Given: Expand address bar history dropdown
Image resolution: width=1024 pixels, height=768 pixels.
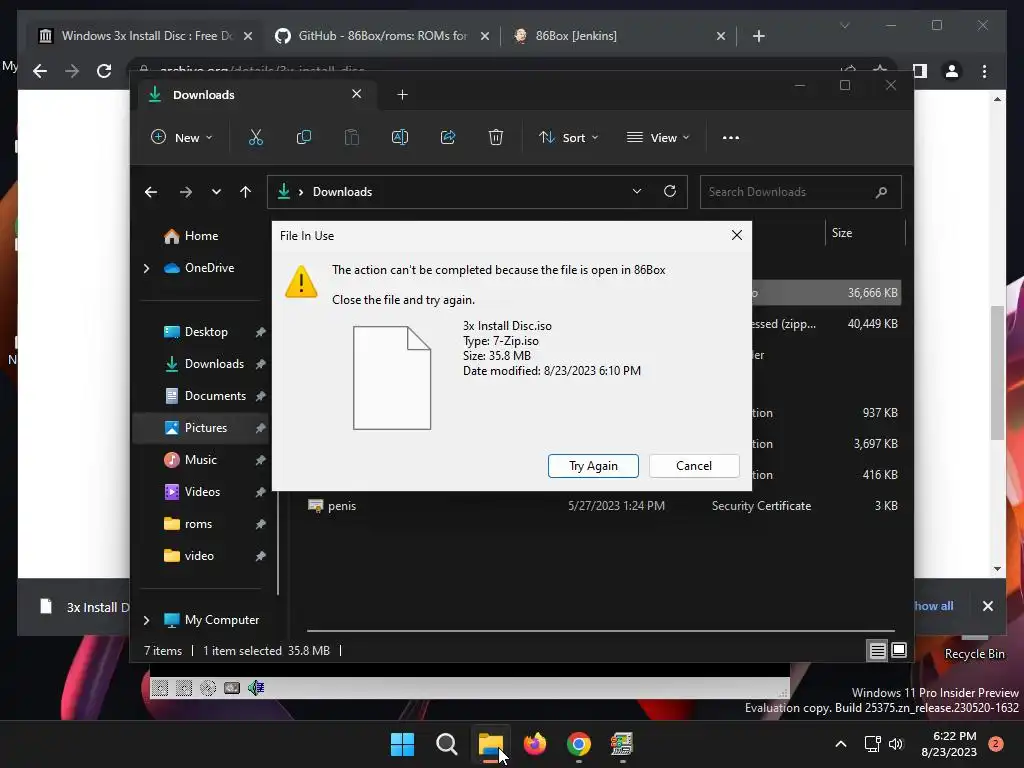Looking at the screenshot, I should click(x=637, y=191).
